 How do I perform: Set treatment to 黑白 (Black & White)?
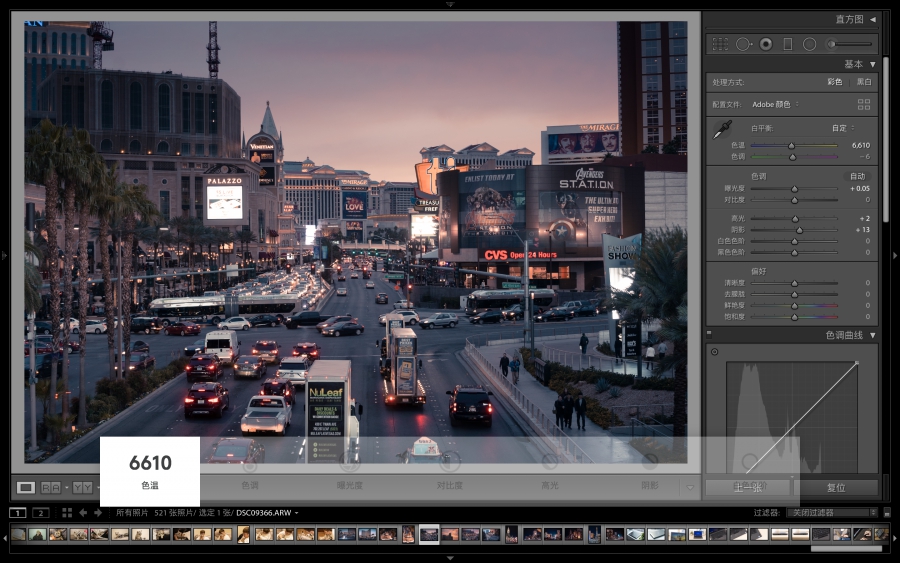[x=864, y=82]
